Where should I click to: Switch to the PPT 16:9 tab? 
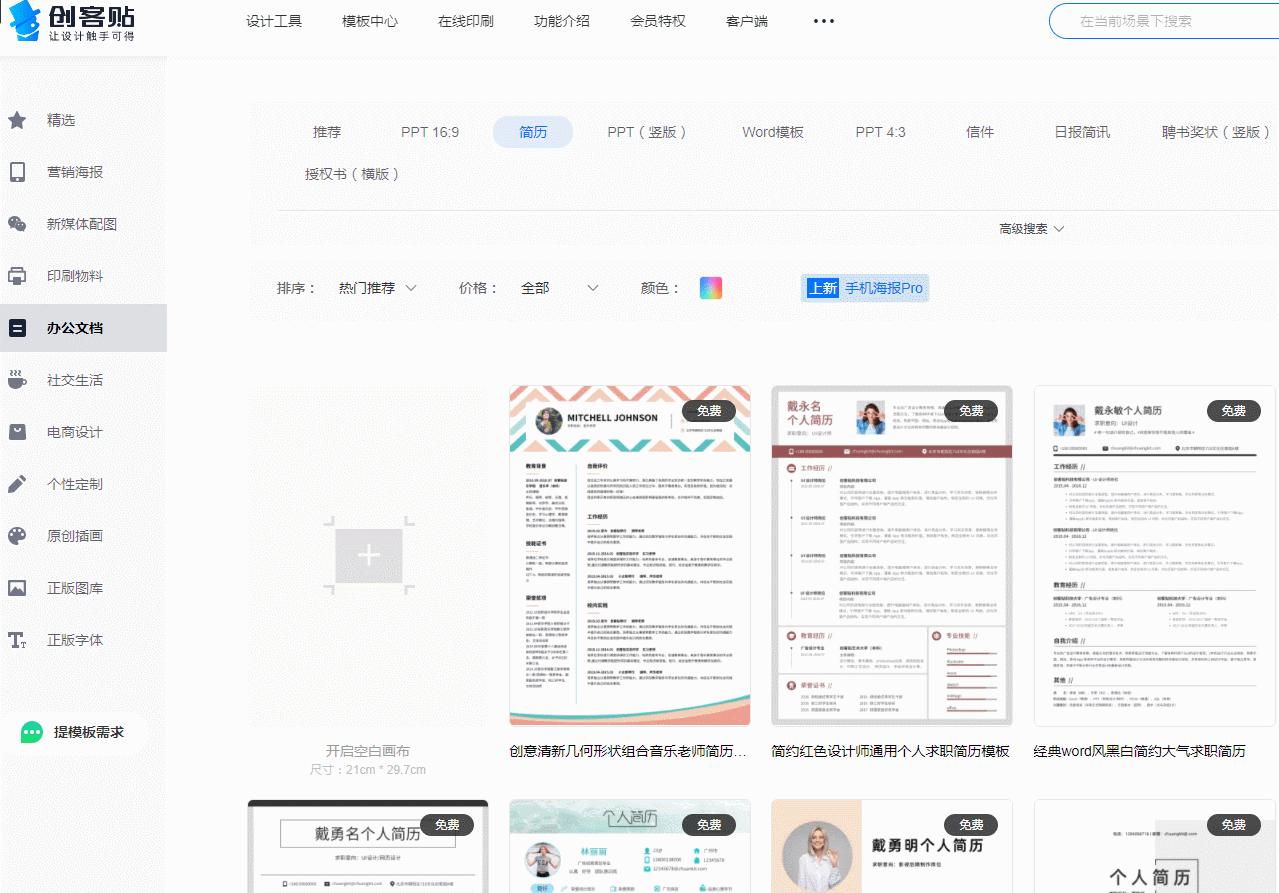point(430,132)
